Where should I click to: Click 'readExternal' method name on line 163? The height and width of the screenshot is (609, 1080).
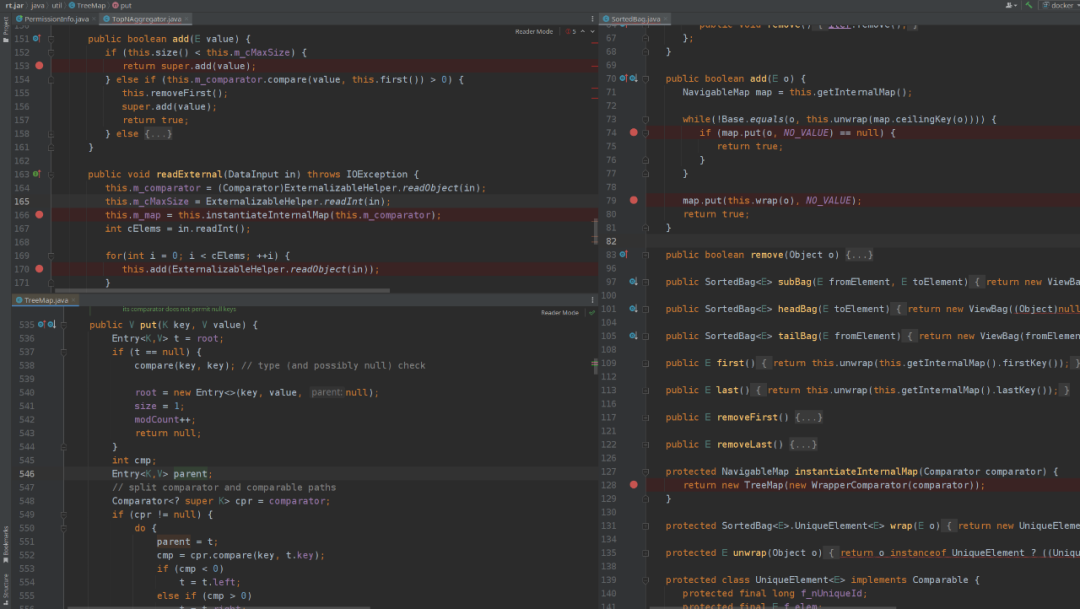(x=189, y=174)
